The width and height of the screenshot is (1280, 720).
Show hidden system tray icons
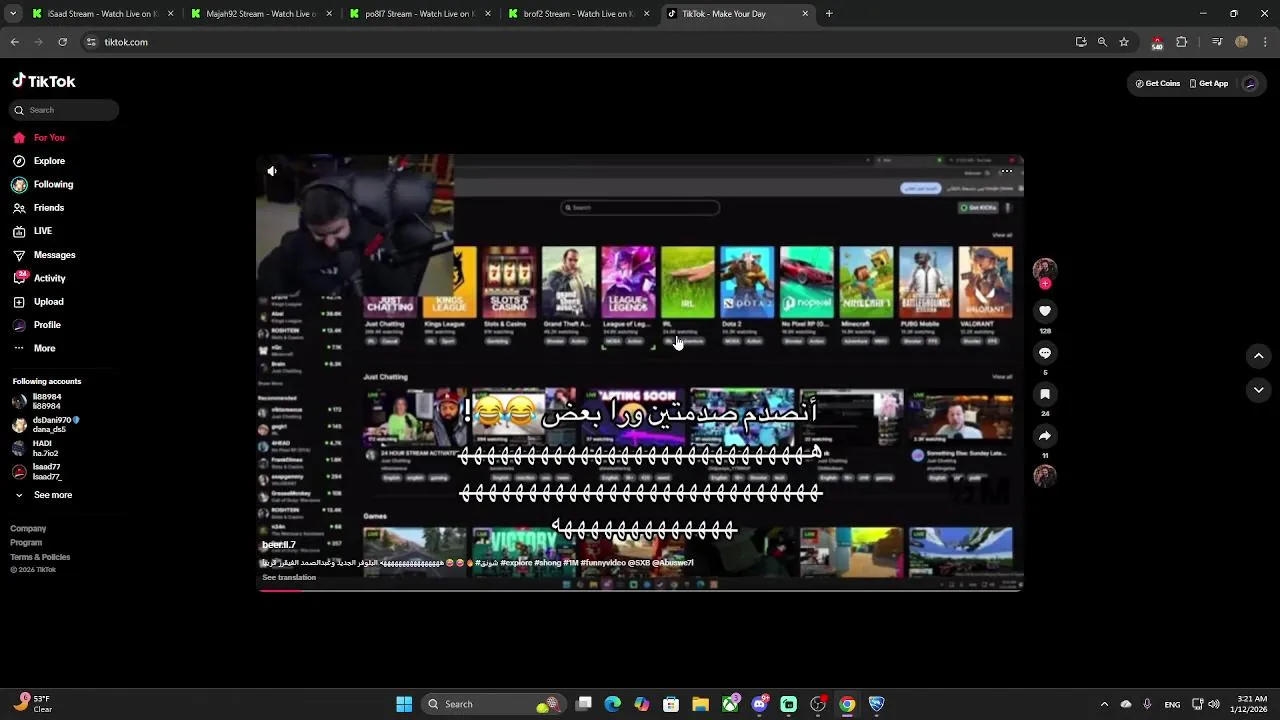(1104, 704)
